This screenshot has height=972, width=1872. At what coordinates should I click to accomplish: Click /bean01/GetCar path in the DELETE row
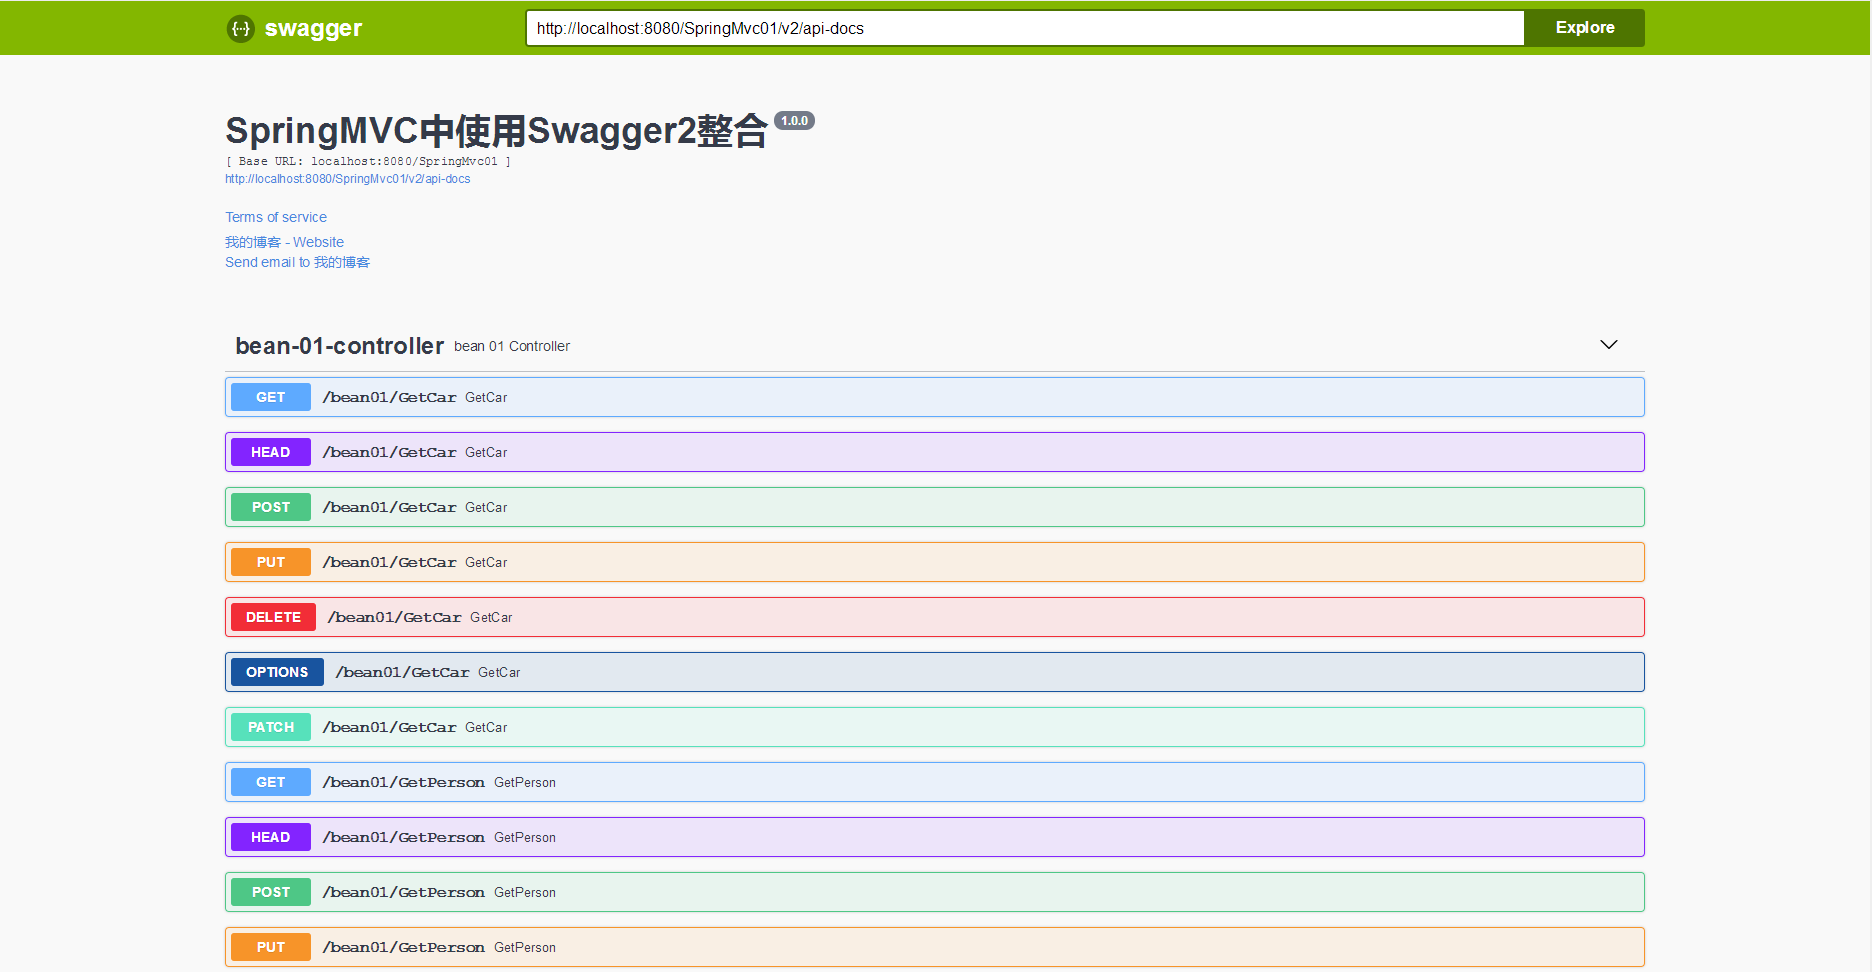click(x=394, y=617)
